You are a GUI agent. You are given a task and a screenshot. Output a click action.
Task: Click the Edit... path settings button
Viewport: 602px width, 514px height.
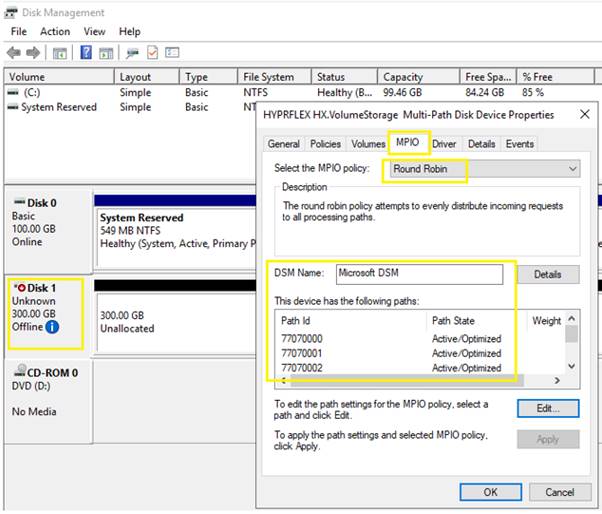[x=548, y=408]
